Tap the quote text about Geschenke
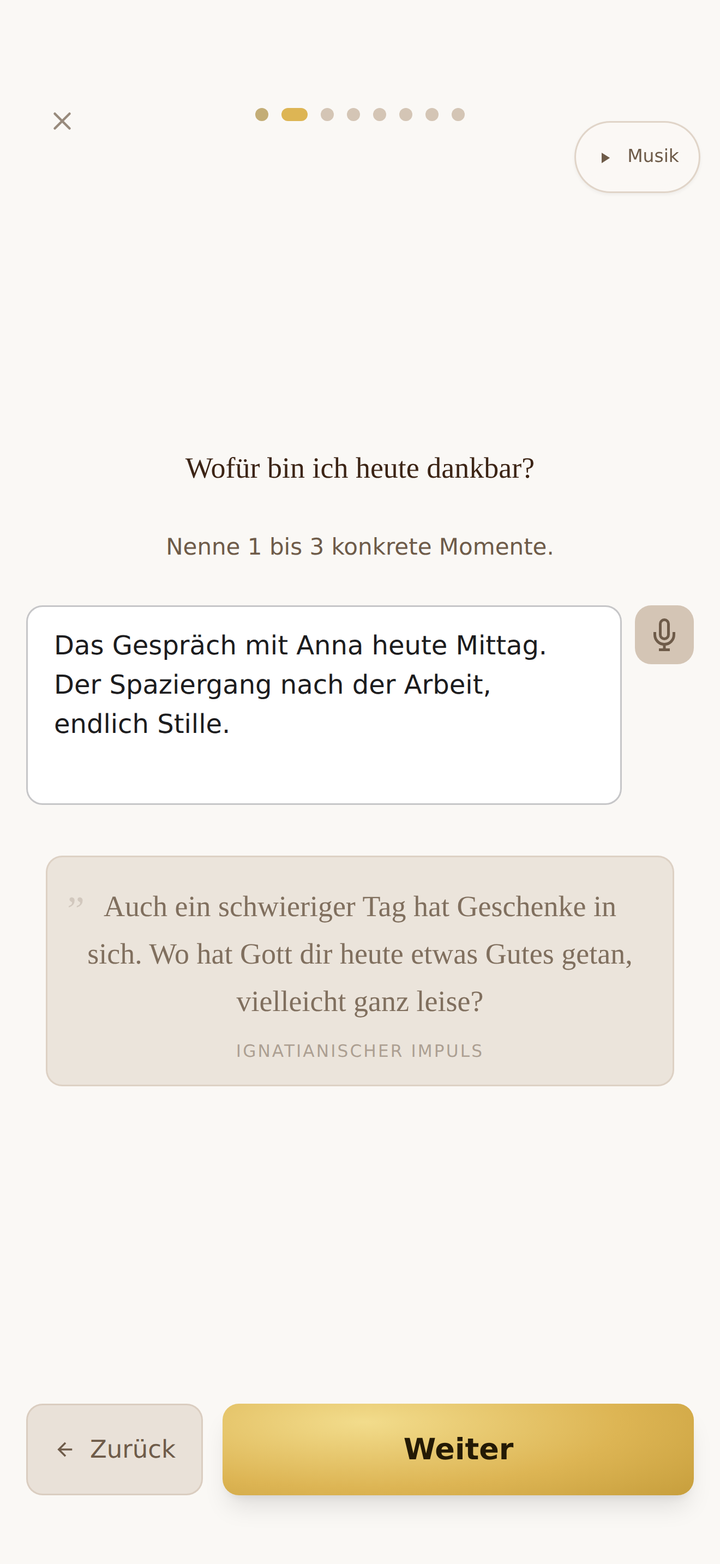Image resolution: width=720 pixels, height=1564 pixels. coord(360,954)
